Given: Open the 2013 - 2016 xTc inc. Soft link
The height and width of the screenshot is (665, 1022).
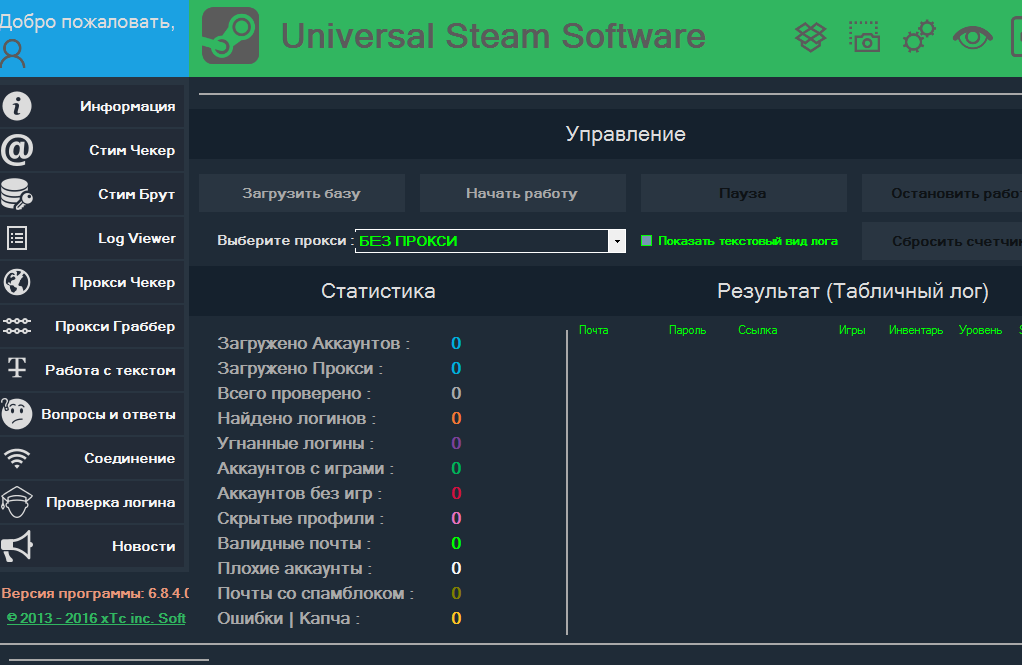Looking at the screenshot, I should (x=96, y=618).
